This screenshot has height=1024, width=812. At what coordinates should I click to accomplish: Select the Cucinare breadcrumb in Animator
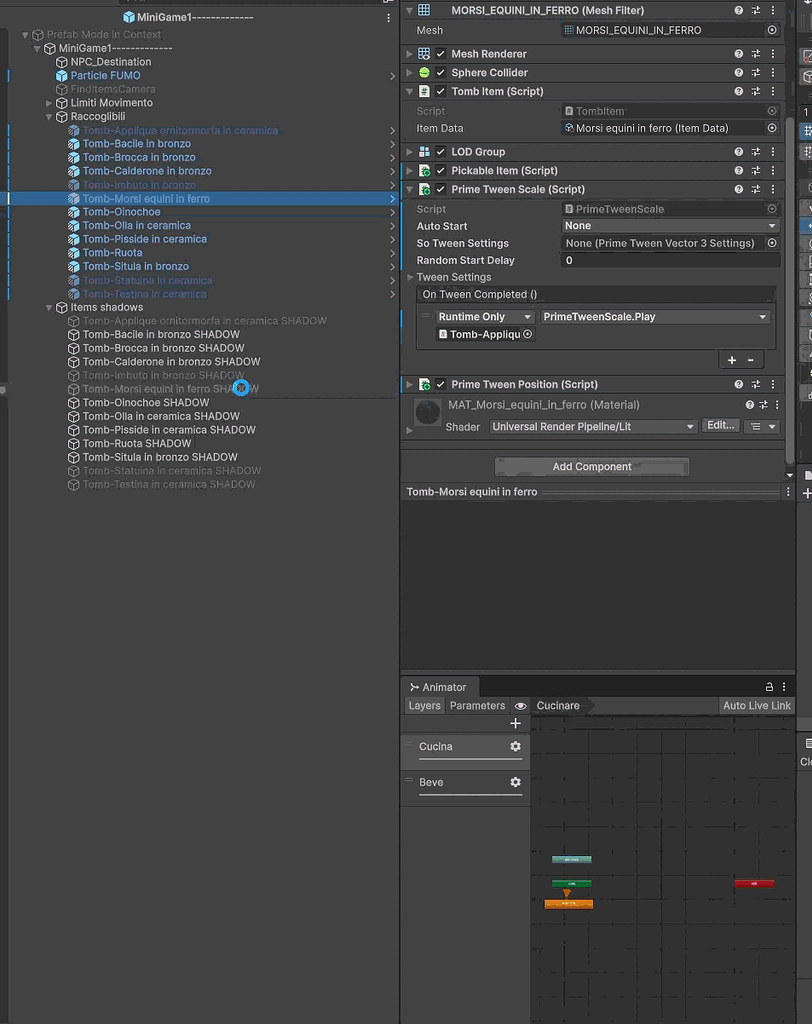557,705
